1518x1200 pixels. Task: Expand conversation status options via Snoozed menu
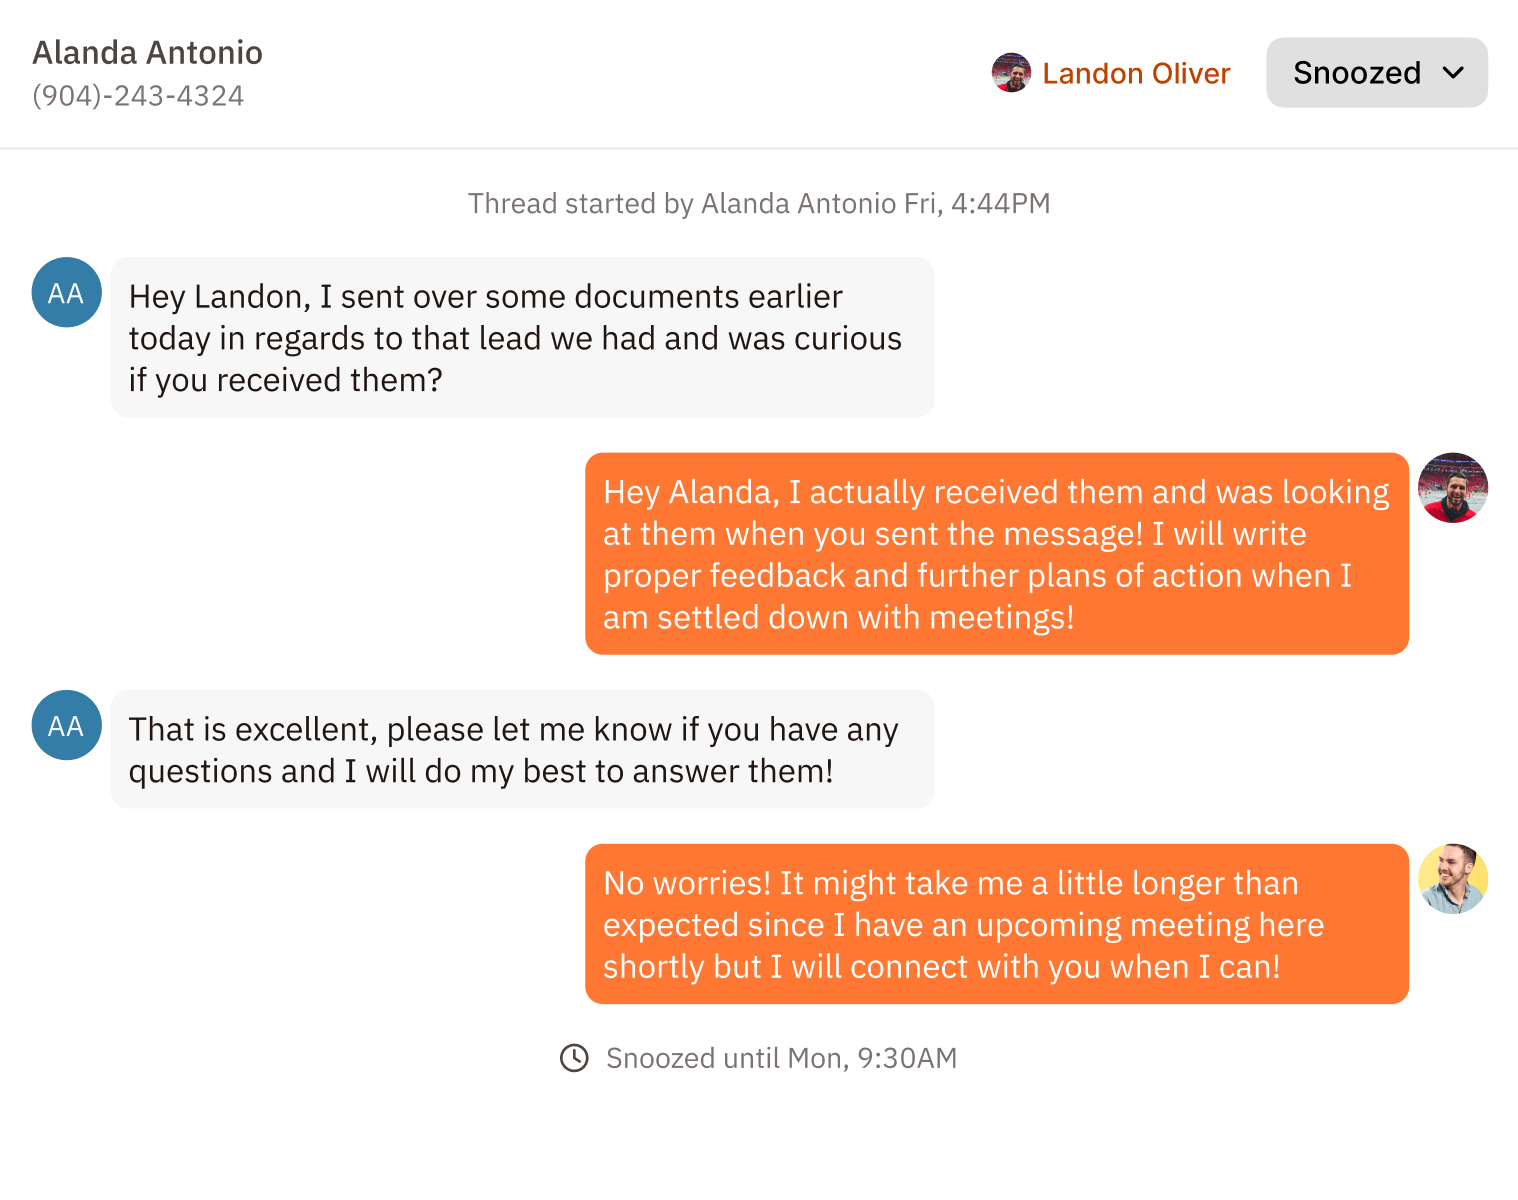(x=1376, y=72)
